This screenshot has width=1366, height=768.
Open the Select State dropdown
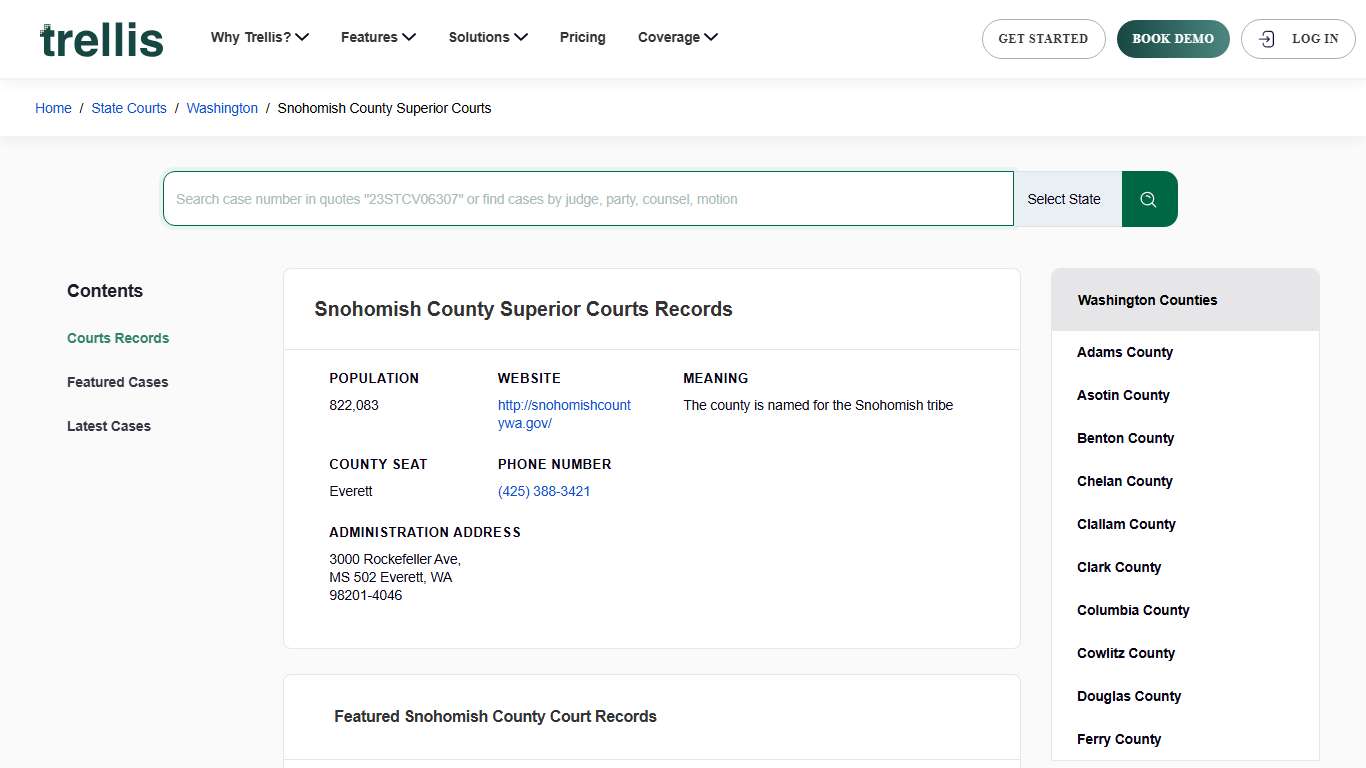1063,199
